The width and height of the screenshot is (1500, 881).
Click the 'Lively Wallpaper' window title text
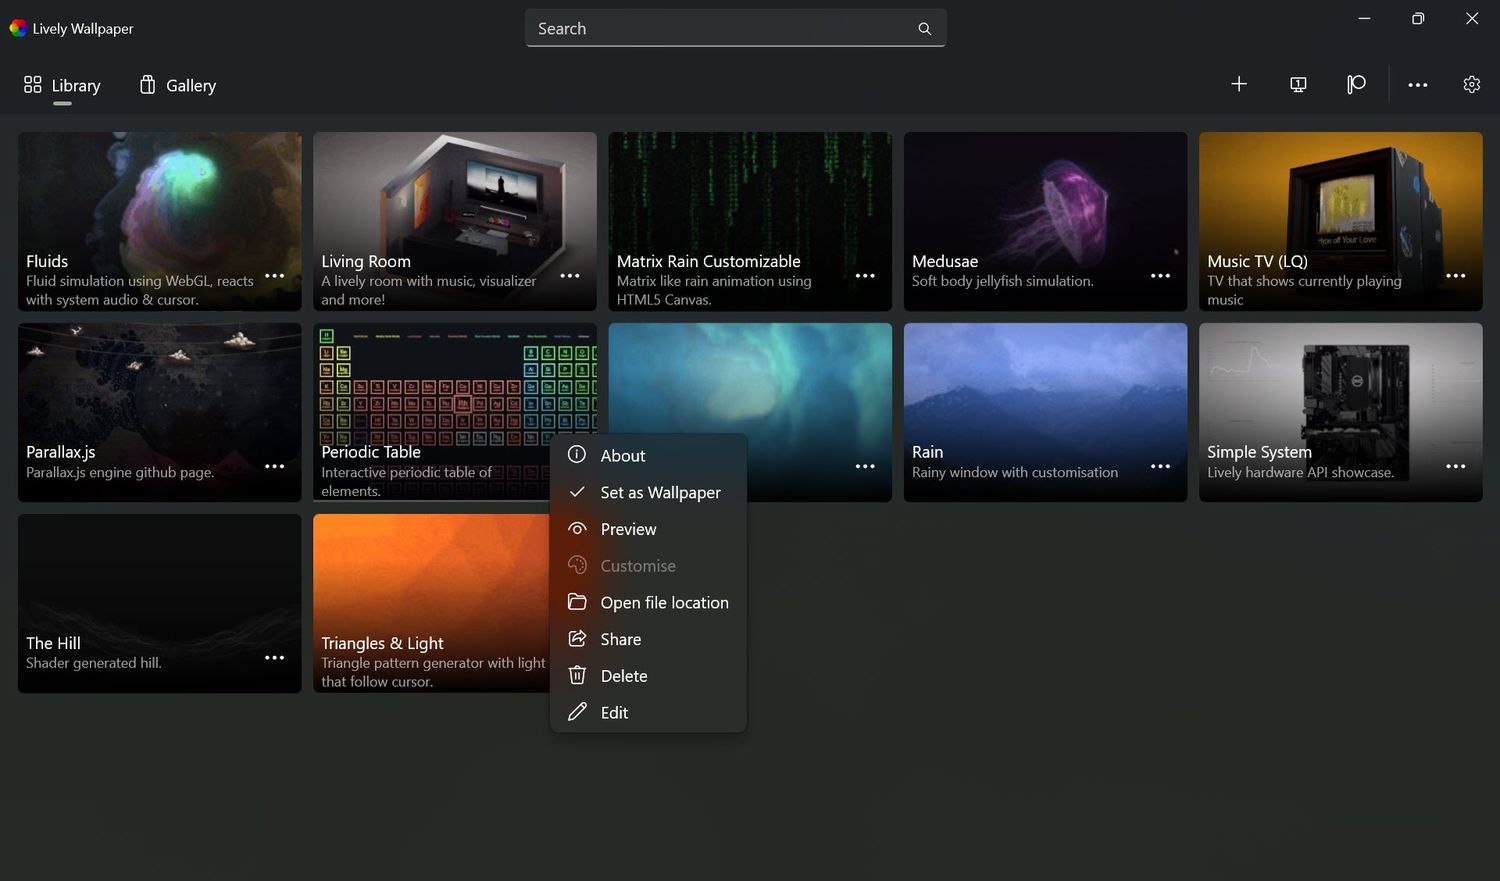click(x=83, y=29)
